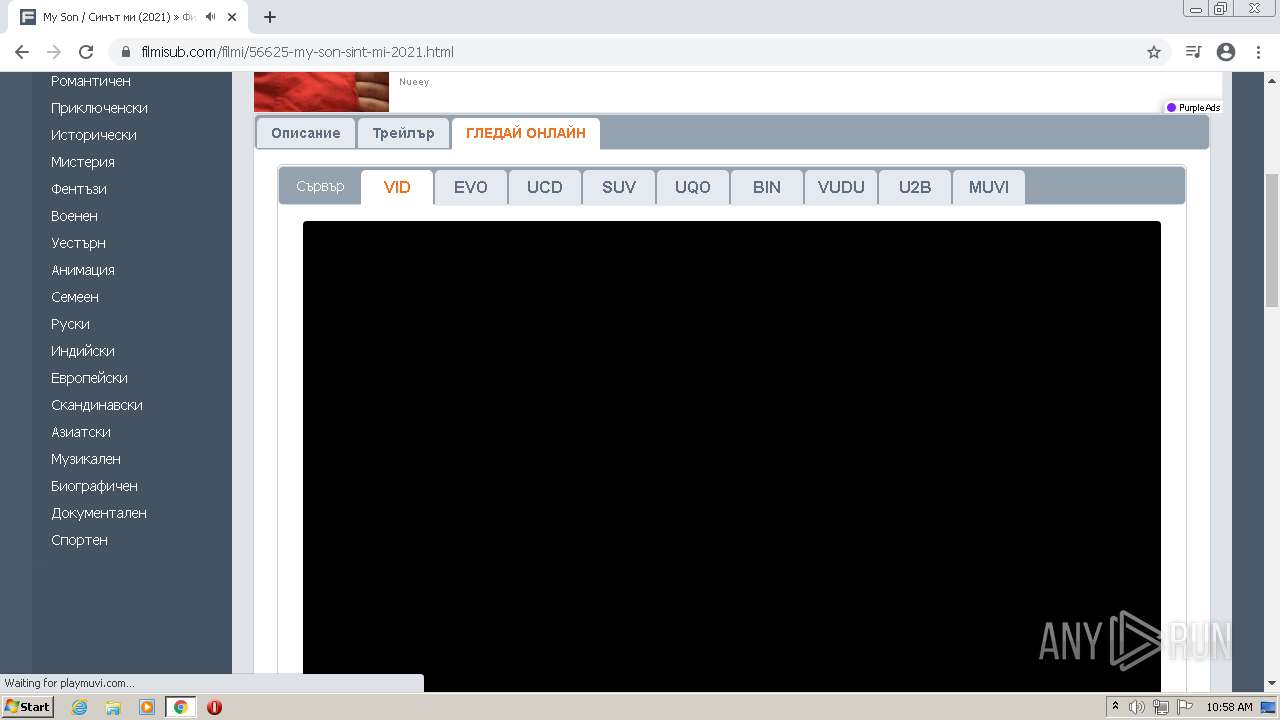Click page vertical scrollbar thumb

1271,240
